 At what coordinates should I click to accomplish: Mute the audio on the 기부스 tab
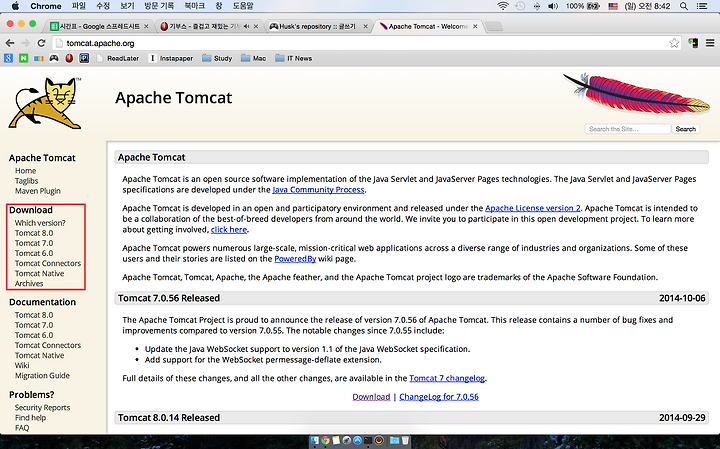(x=247, y=27)
